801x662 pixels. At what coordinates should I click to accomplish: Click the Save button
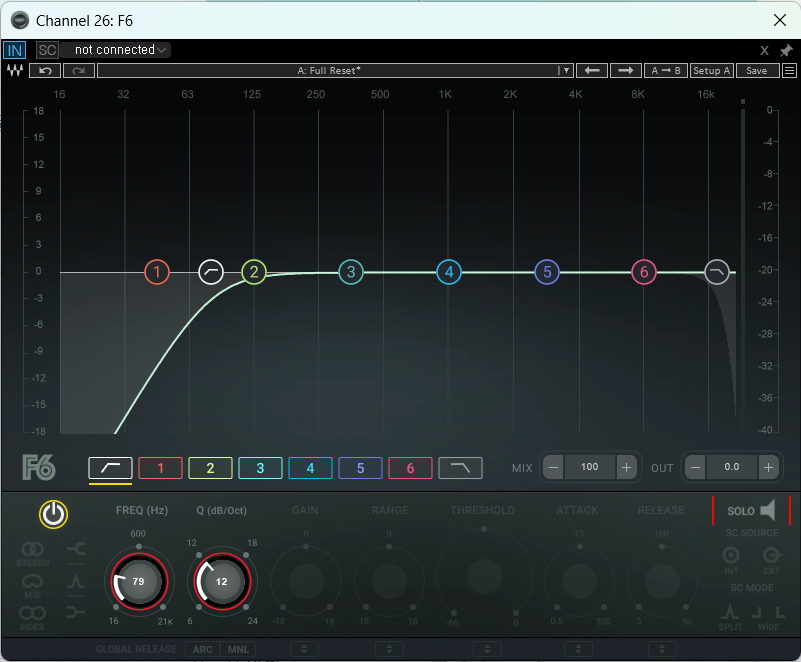pyautogui.click(x=757, y=71)
